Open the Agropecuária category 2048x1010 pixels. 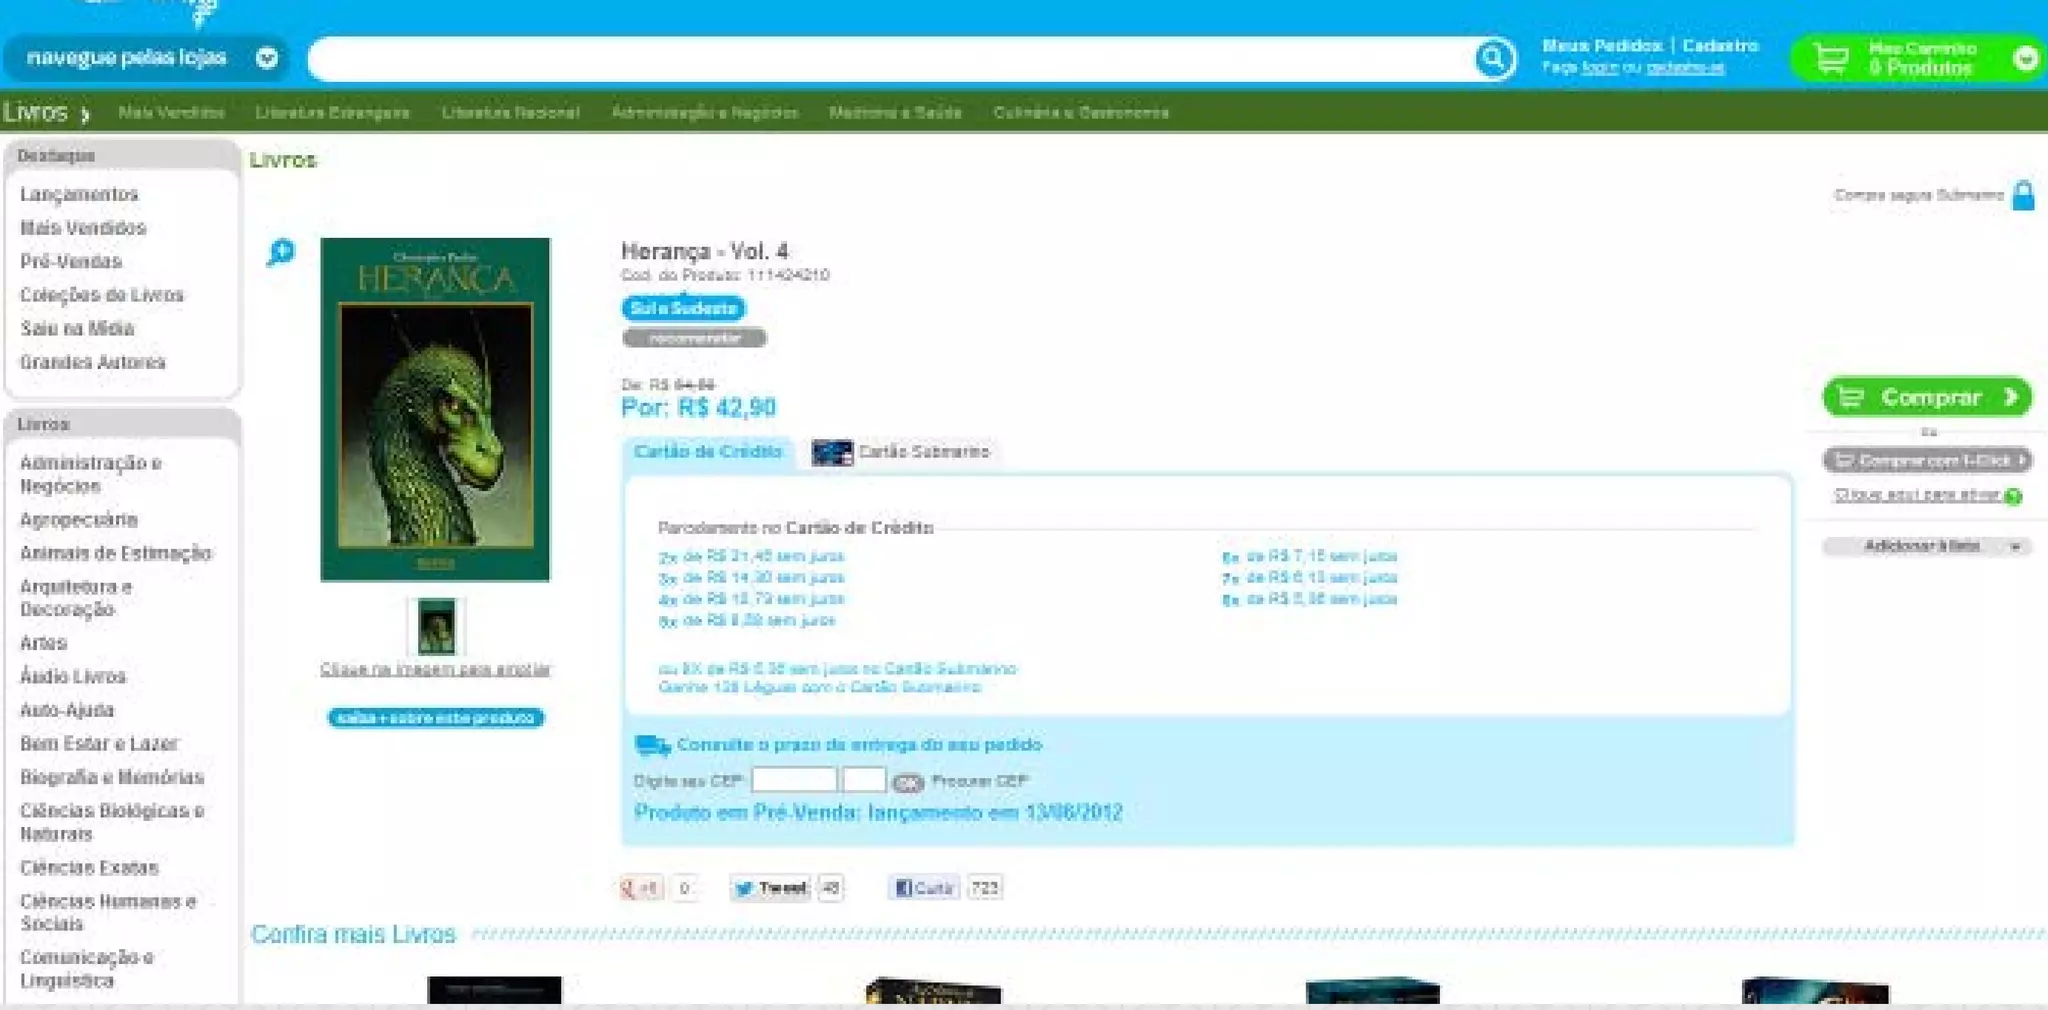[79, 520]
